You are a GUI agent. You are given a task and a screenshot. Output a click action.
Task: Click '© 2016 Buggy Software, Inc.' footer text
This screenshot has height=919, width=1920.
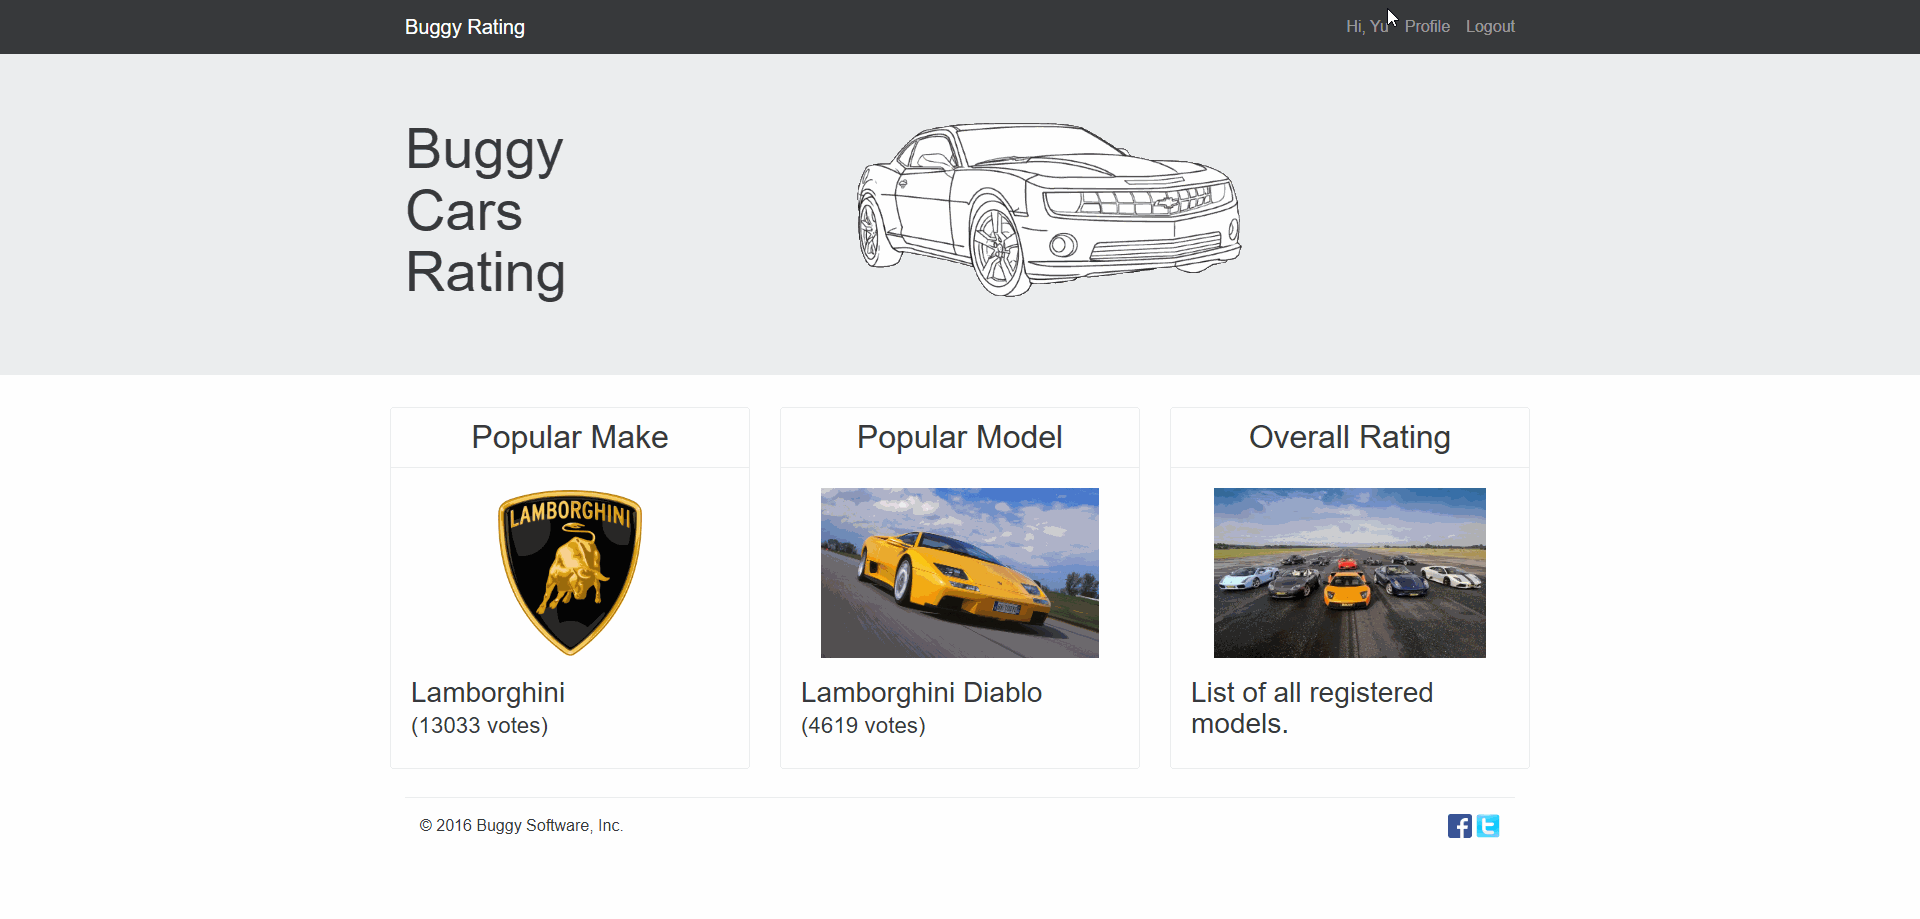[521, 826]
